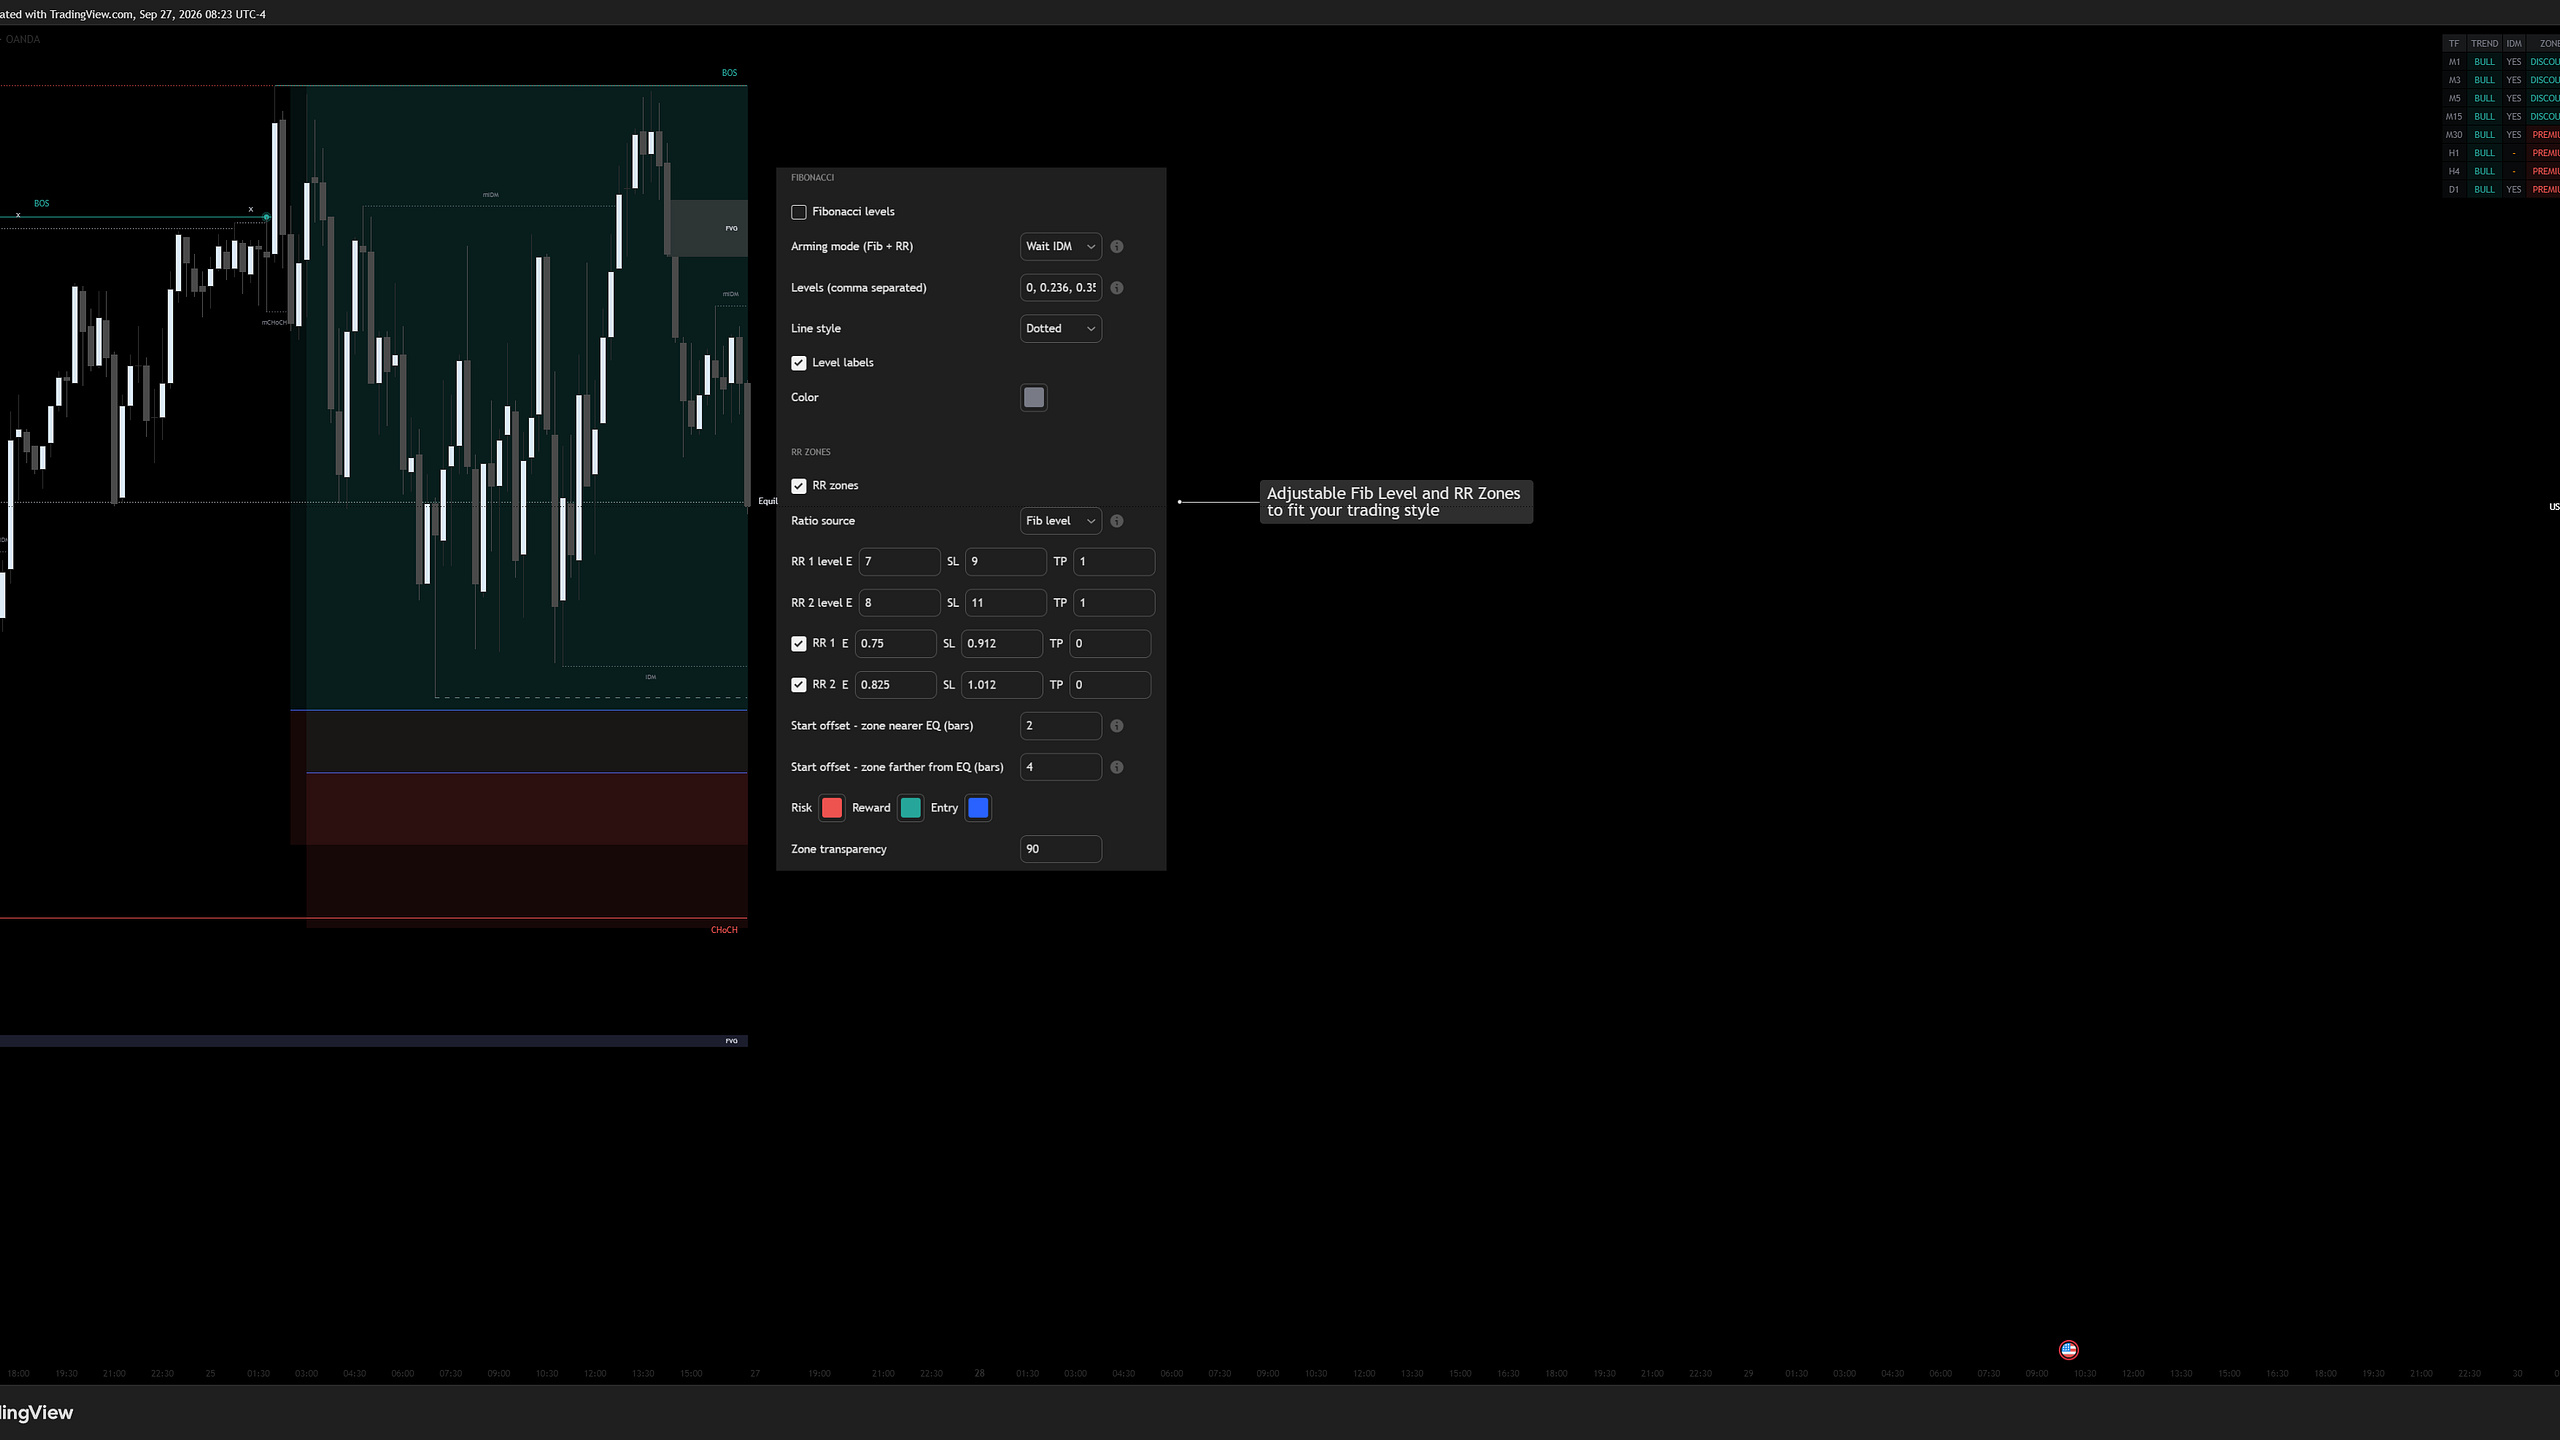Open the Risk red color swatch

[x=831, y=808]
